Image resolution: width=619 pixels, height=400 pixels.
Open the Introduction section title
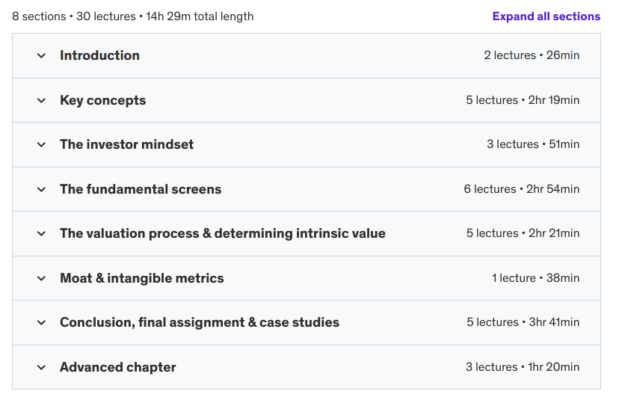(x=99, y=56)
